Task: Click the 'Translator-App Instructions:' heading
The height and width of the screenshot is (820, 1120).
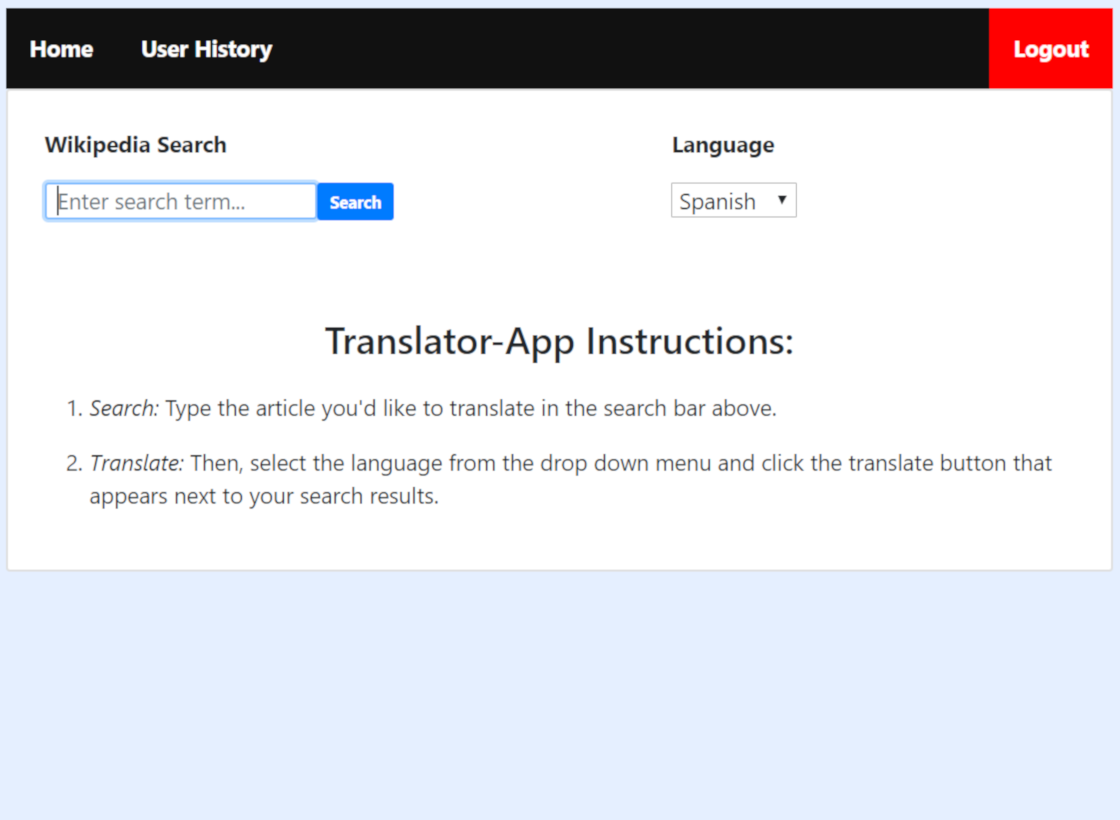Action: (559, 341)
